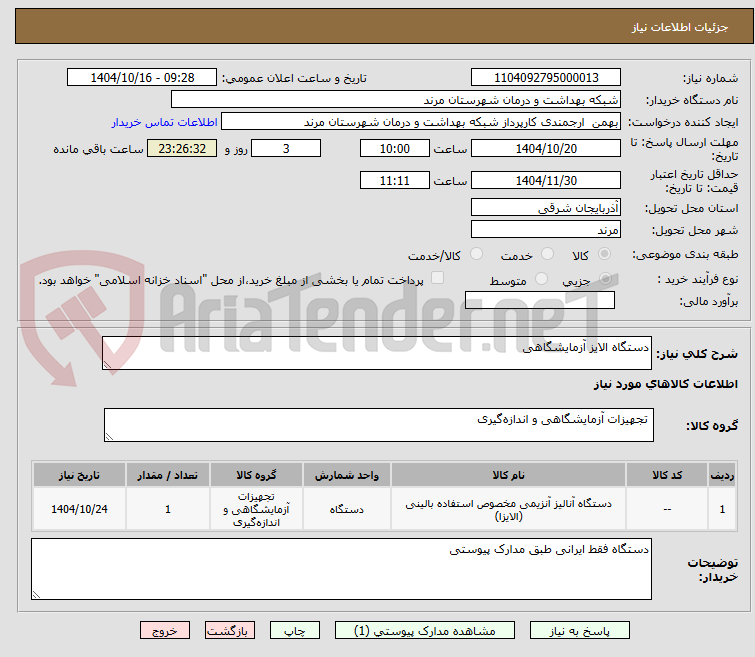
Task: Click price validity date 1404/11/30
Action: point(546,181)
